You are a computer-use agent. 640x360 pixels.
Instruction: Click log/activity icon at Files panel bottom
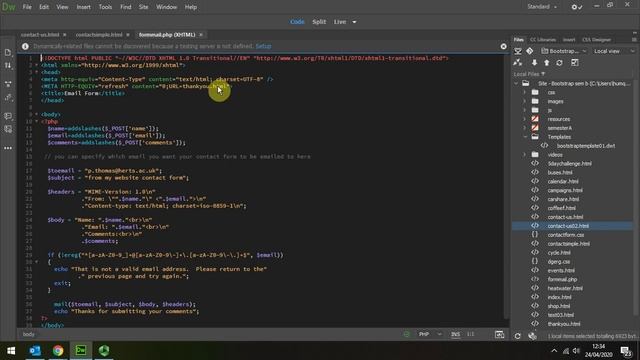click(x=532, y=336)
